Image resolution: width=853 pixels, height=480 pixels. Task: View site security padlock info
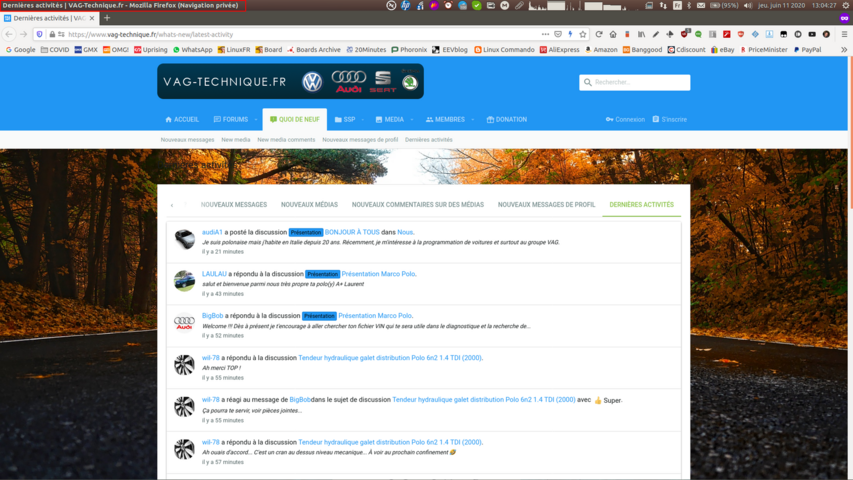click(x=52, y=34)
